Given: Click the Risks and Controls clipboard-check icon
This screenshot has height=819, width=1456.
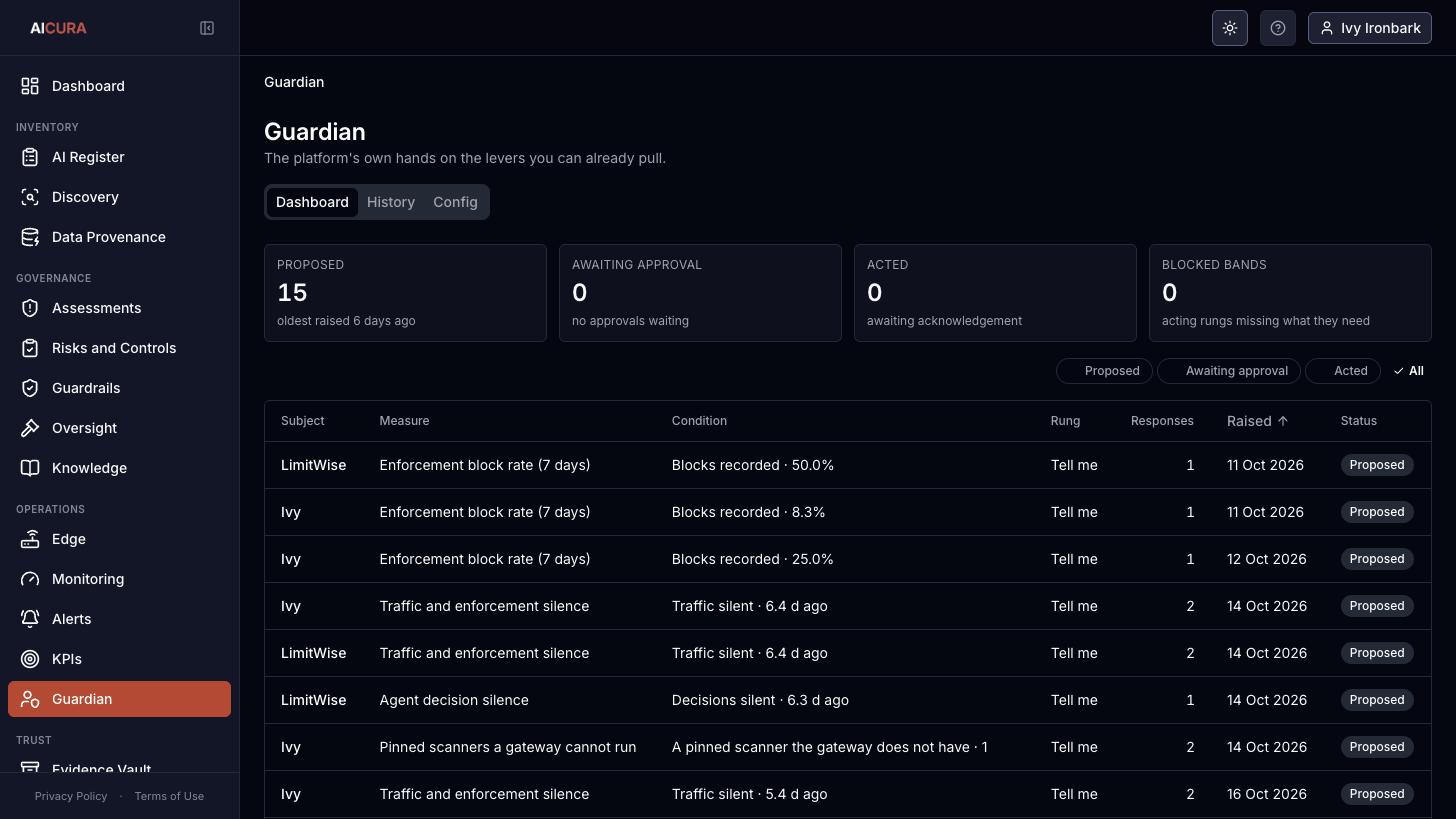Looking at the screenshot, I should (x=30, y=348).
